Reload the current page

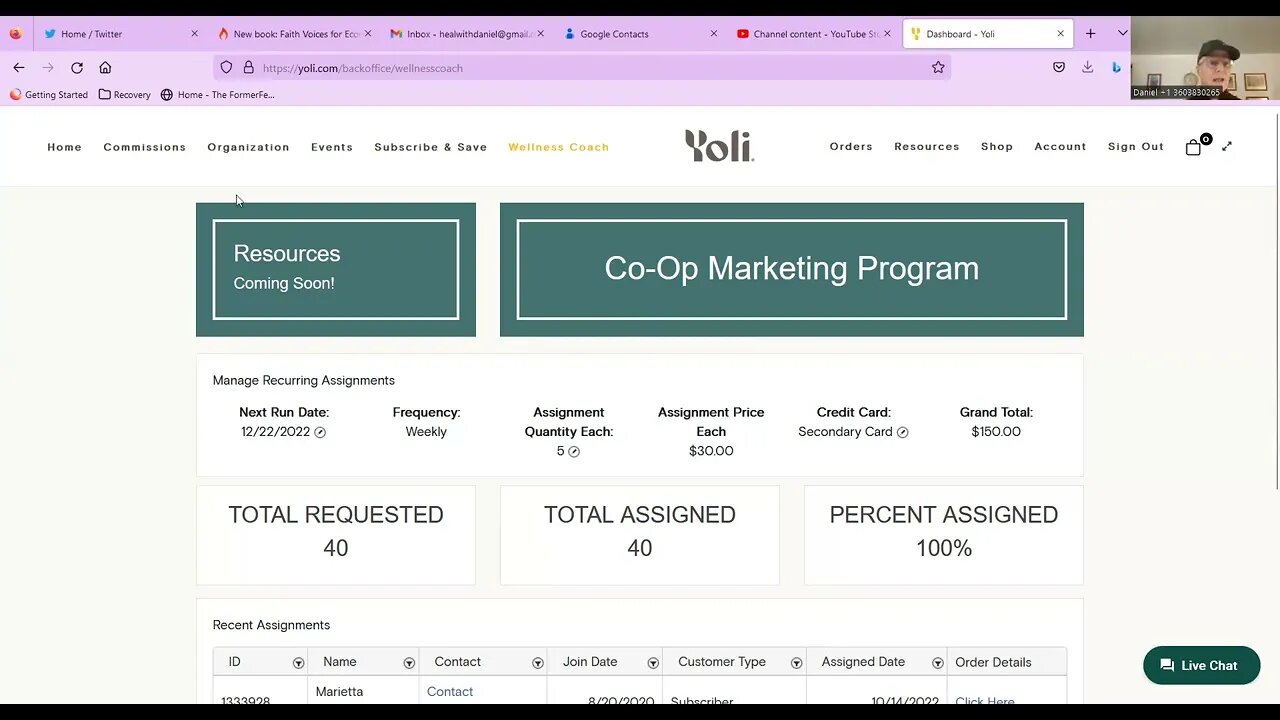(x=77, y=67)
